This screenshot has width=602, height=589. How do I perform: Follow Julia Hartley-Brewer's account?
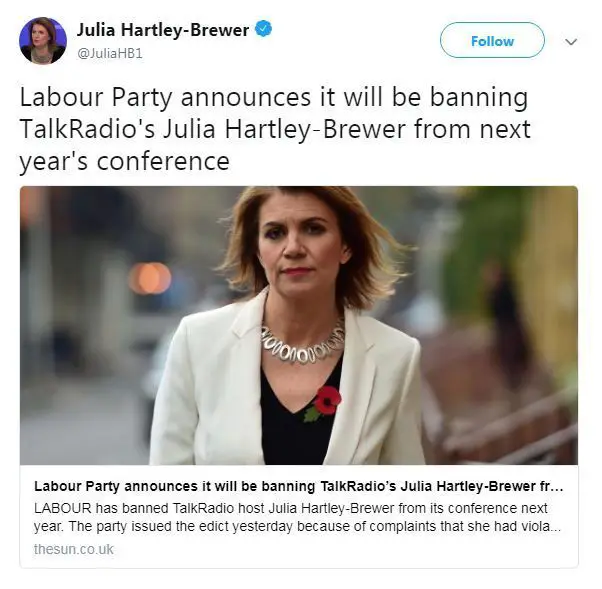click(x=492, y=40)
